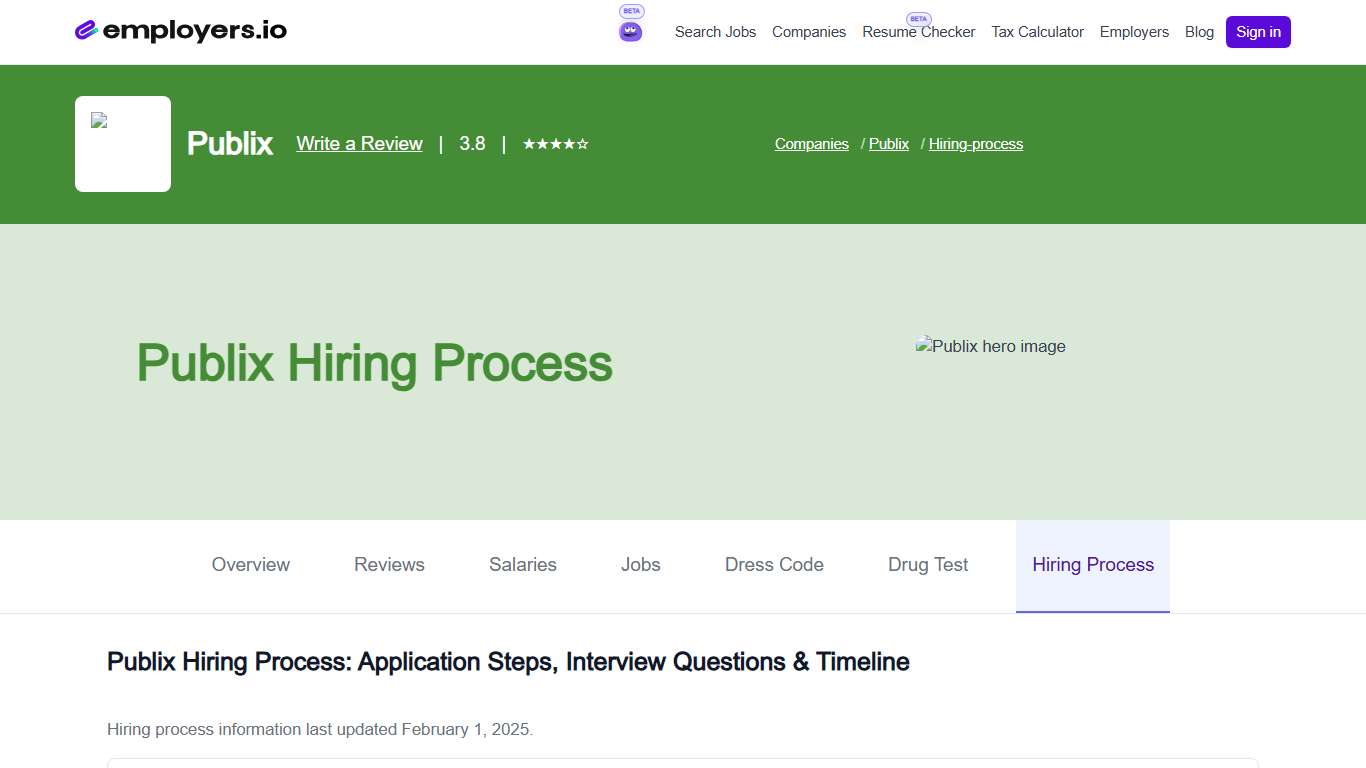Image resolution: width=1366 pixels, height=768 pixels.
Task: Open the Tax Calculator page
Action: 1037,31
